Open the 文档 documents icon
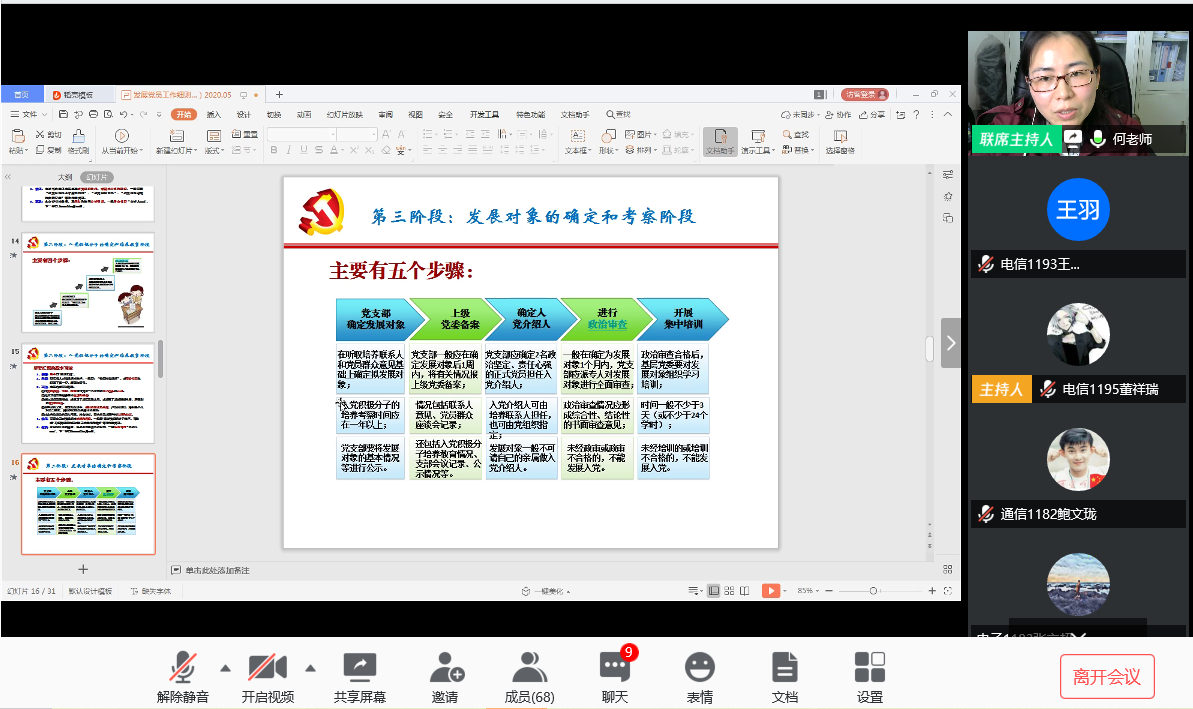The width and height of the screenshot is (1193, 709). click(x=785, y=667)
